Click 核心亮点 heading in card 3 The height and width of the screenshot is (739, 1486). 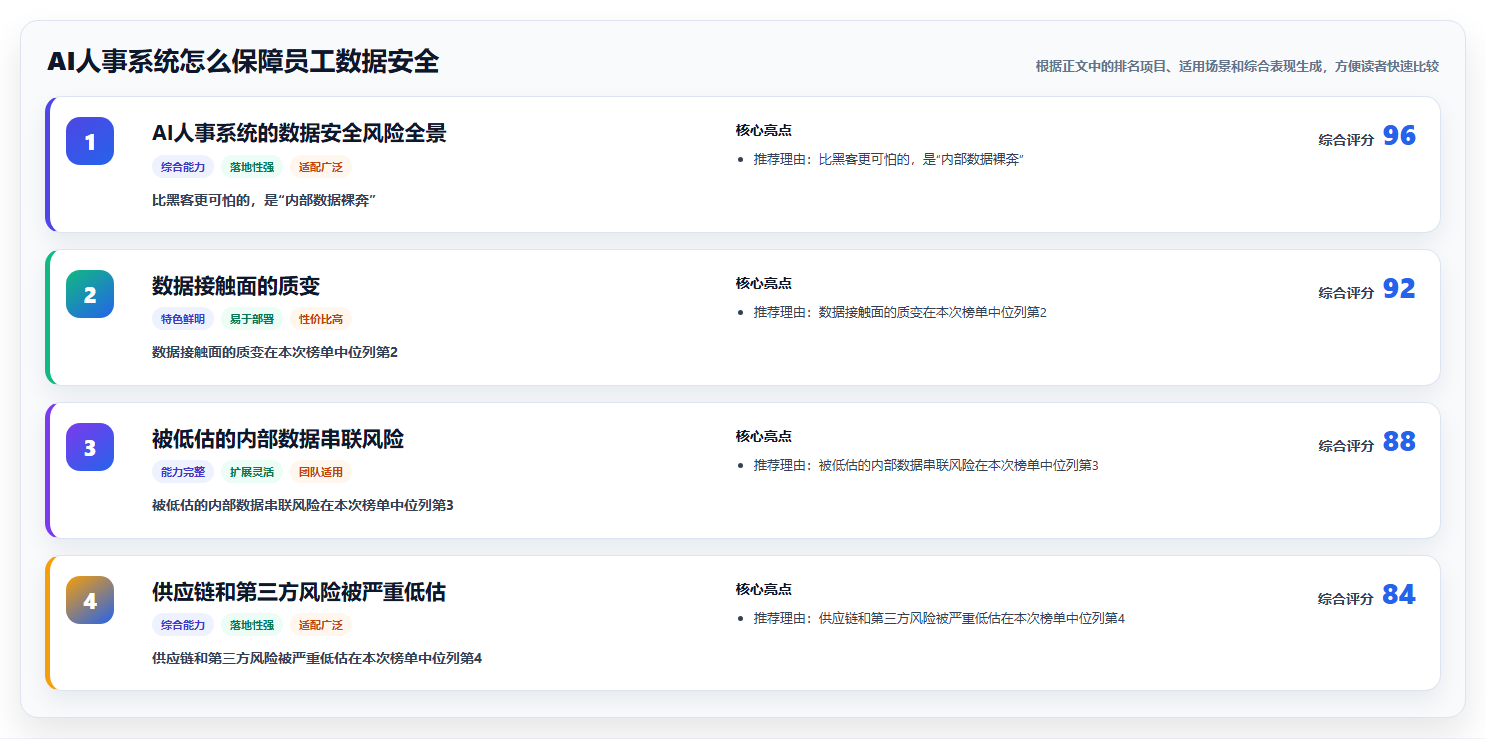[764, 437]
